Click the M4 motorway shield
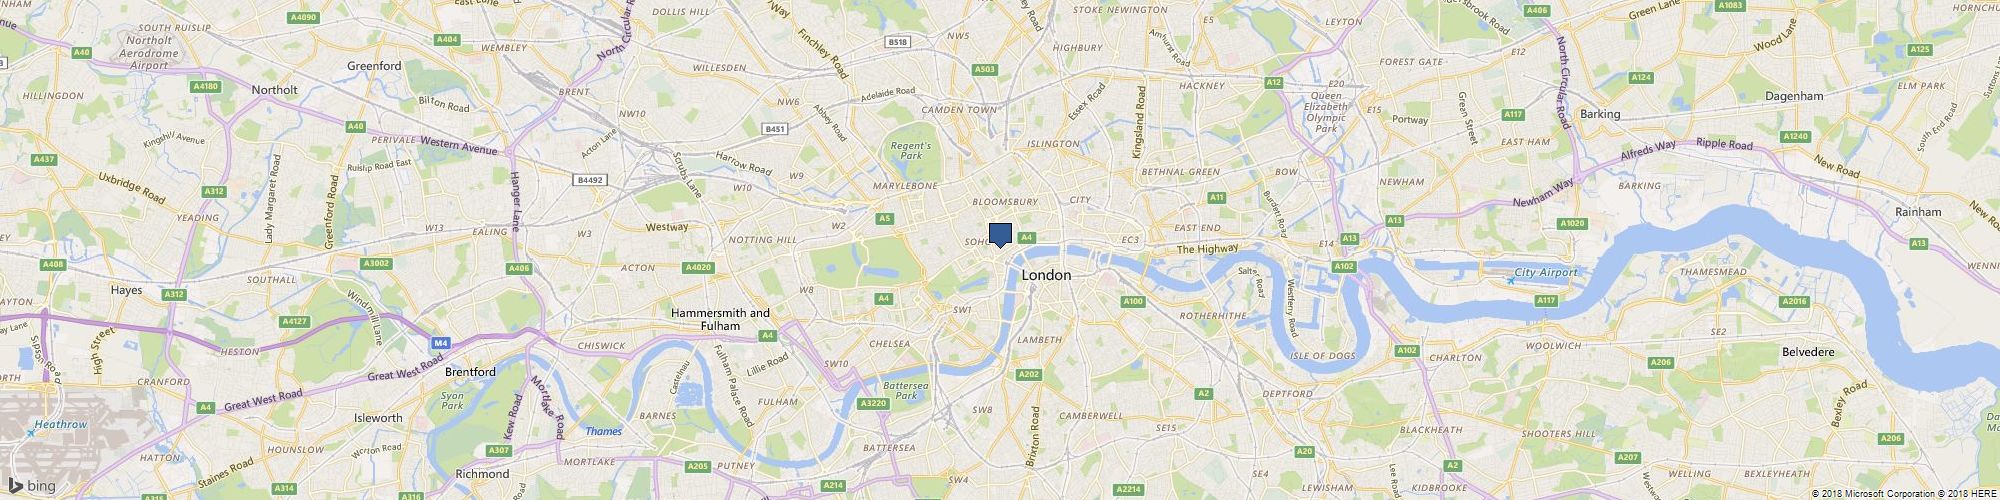This screenshot has height=500, width=2000. pyautogui.click(x=439, y=343)
